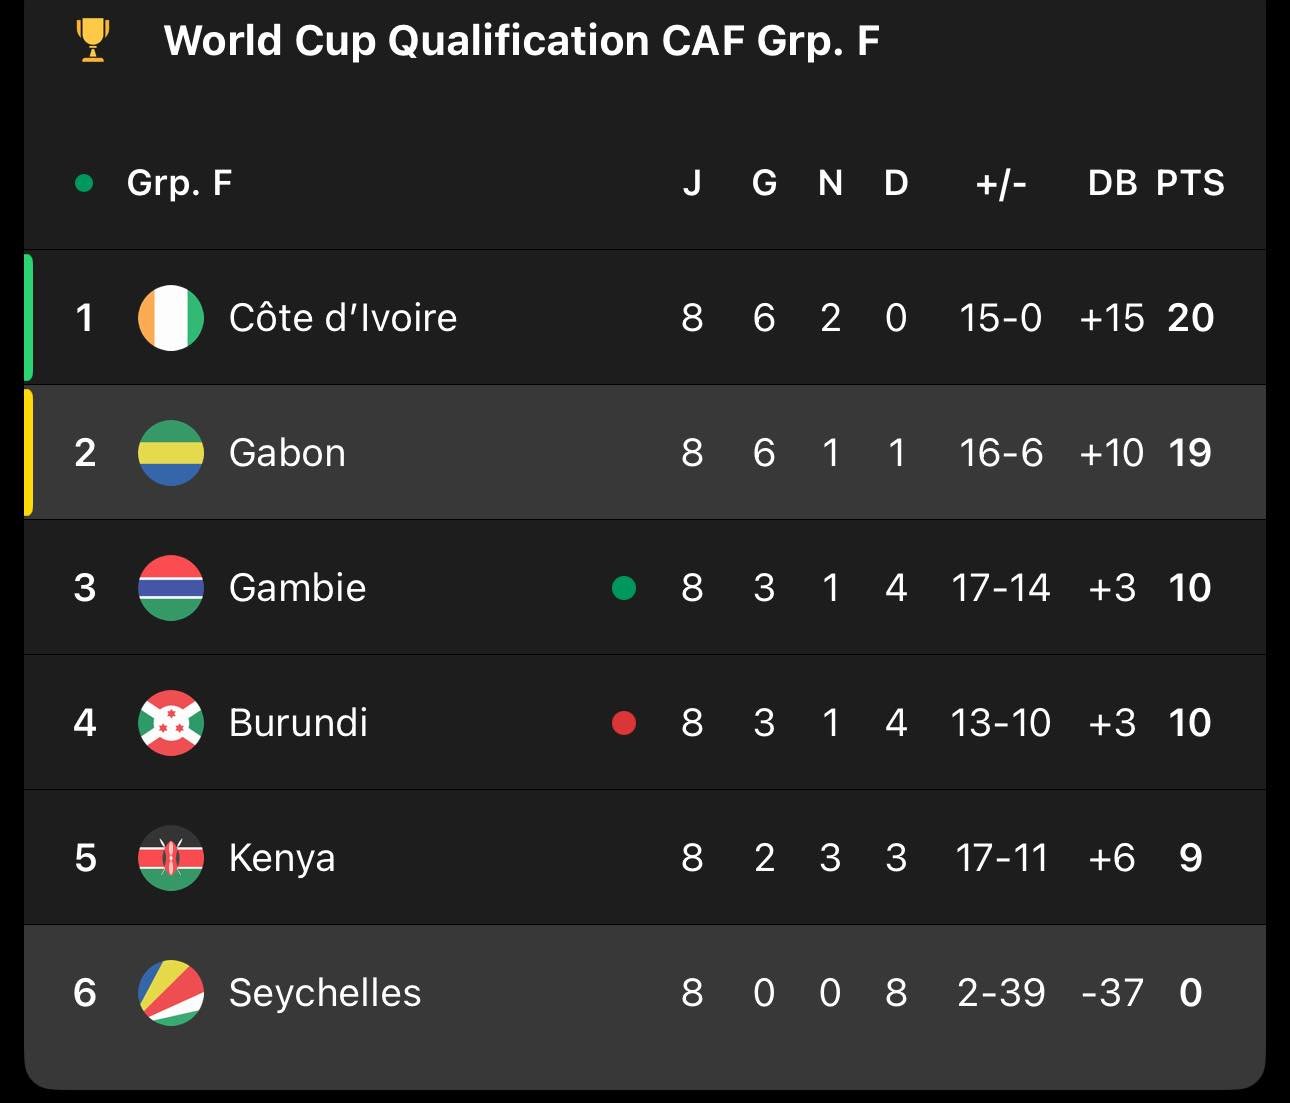The height and width of the screenshot is (1103, 1290).
Task: Select the Seychelles team name
Action: 325,993
